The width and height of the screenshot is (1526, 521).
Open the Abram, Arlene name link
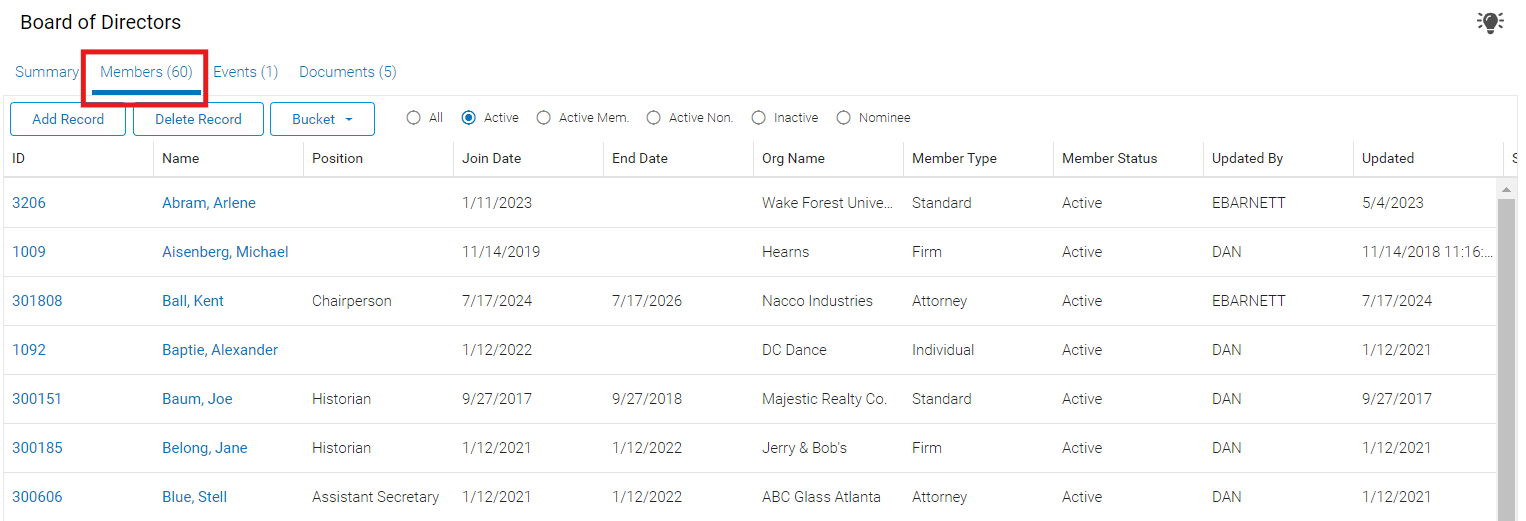[x=209, y=203]
